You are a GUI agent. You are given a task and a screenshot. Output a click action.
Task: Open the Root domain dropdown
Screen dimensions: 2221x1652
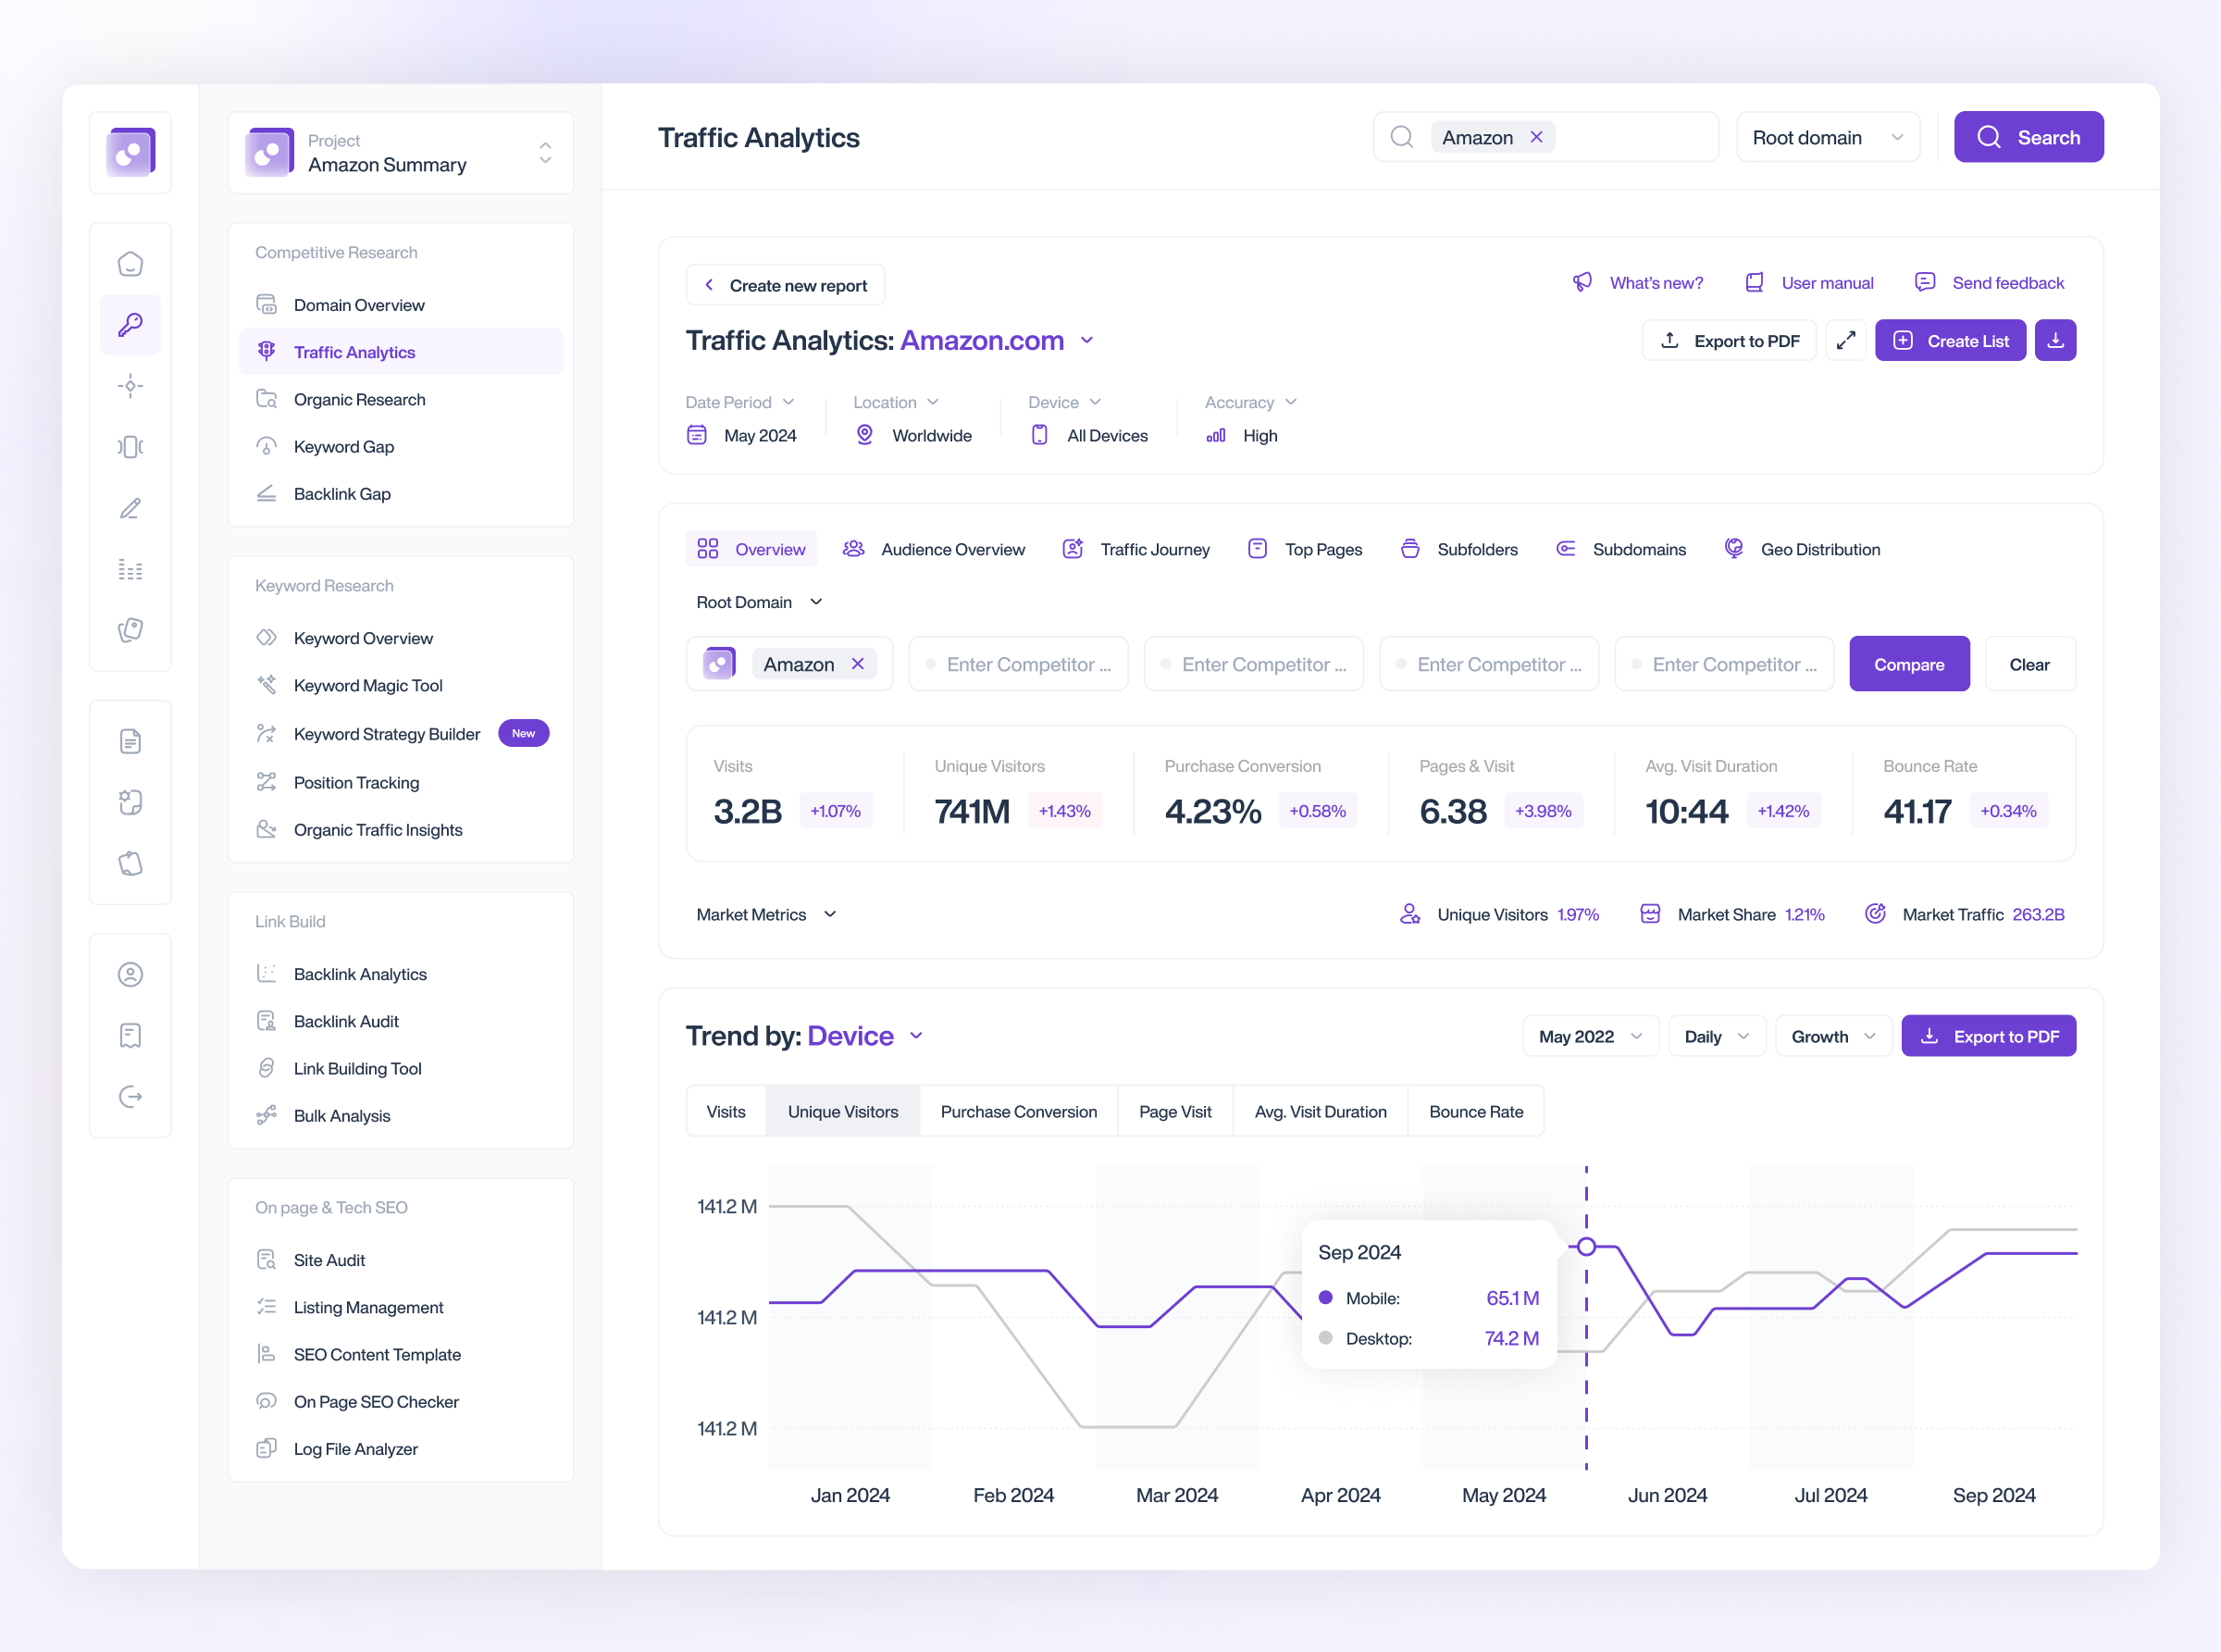(x=1828, y=137)
